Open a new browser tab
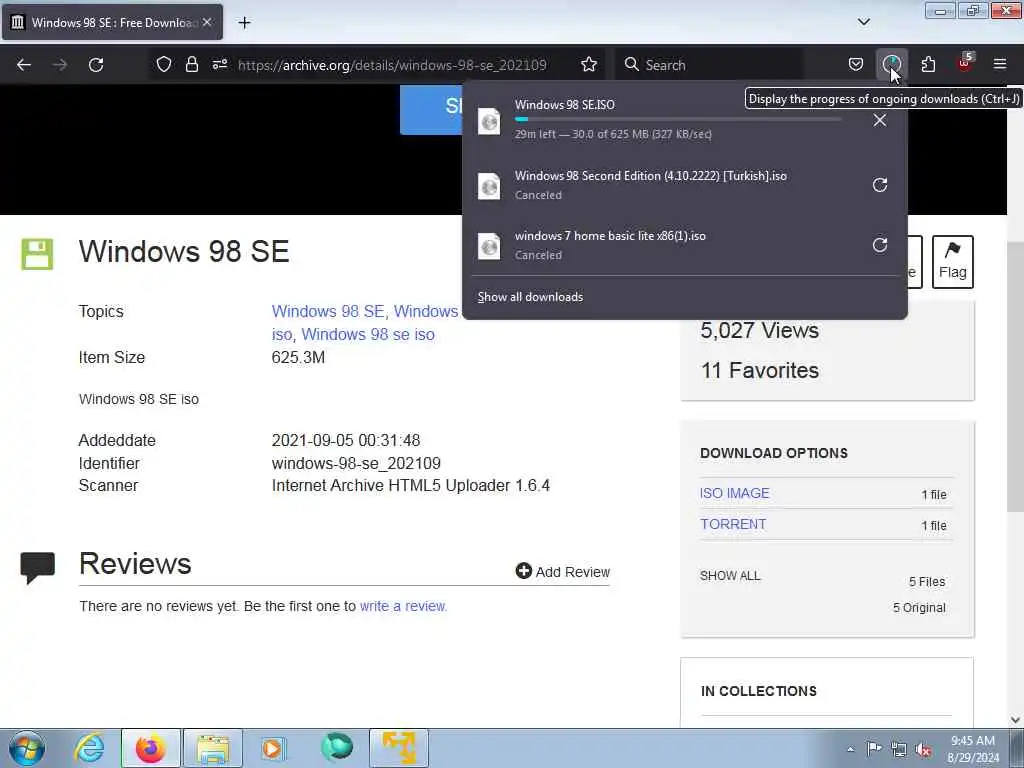This screenshot has width=1024, height=768. 244,23
